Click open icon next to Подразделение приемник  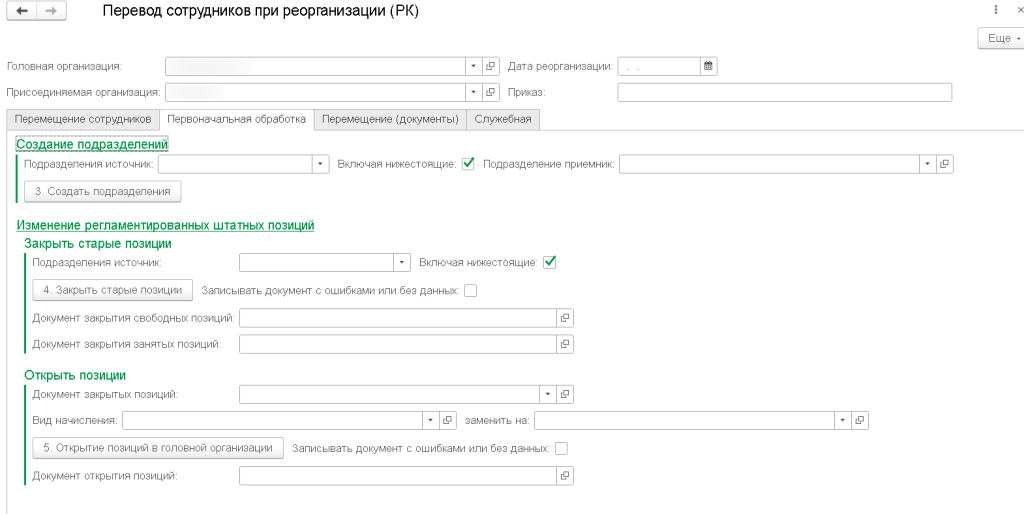click(944, 164)
